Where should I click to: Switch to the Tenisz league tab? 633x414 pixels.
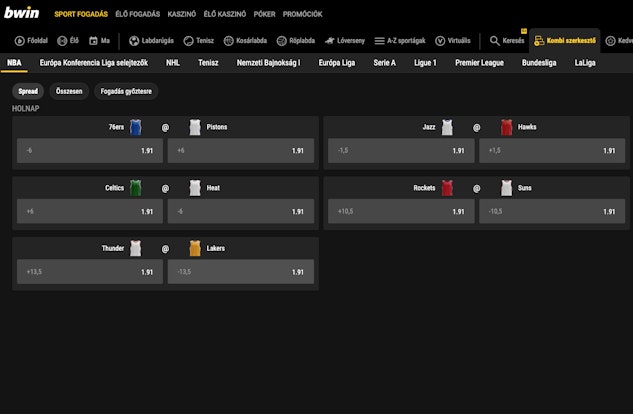[208, 63]
